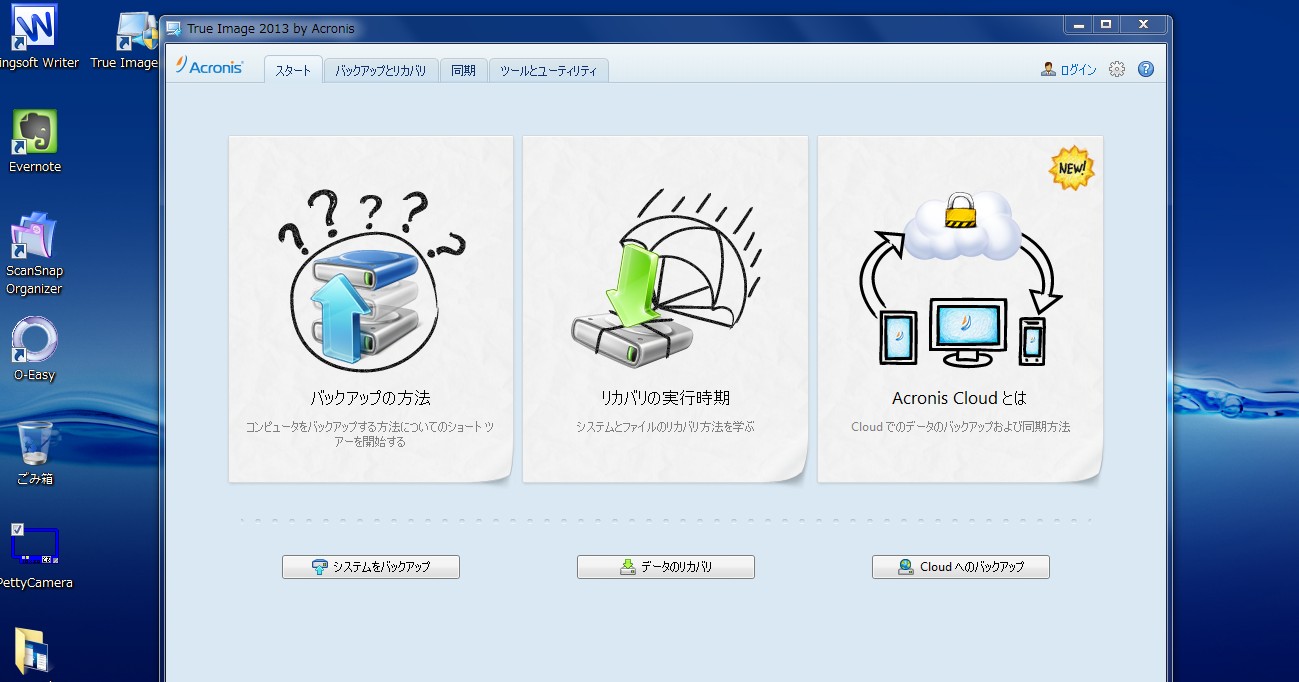
Task: Select the ツールとユーティリティ tab
Action: tap(548, 70)
